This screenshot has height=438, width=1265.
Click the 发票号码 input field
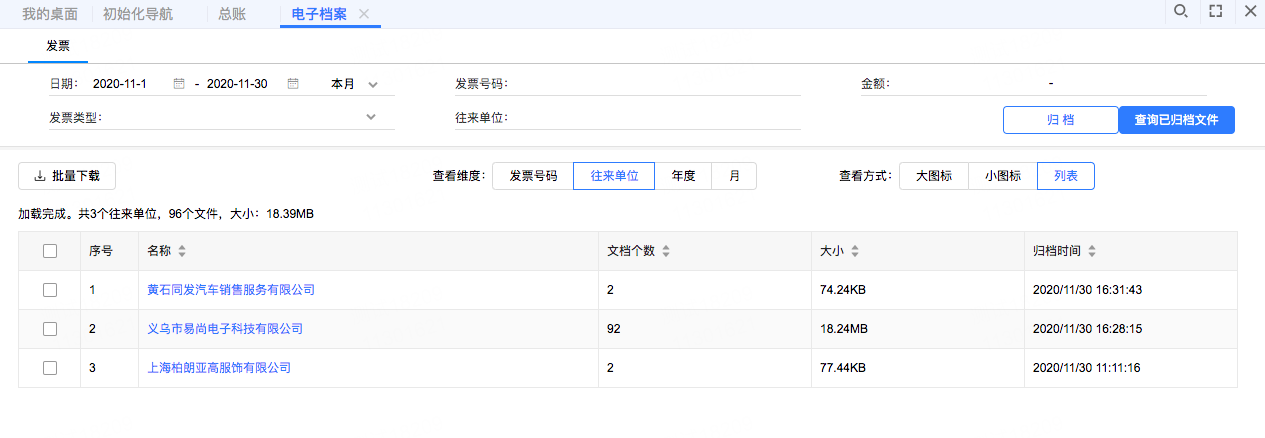[660, 84]
